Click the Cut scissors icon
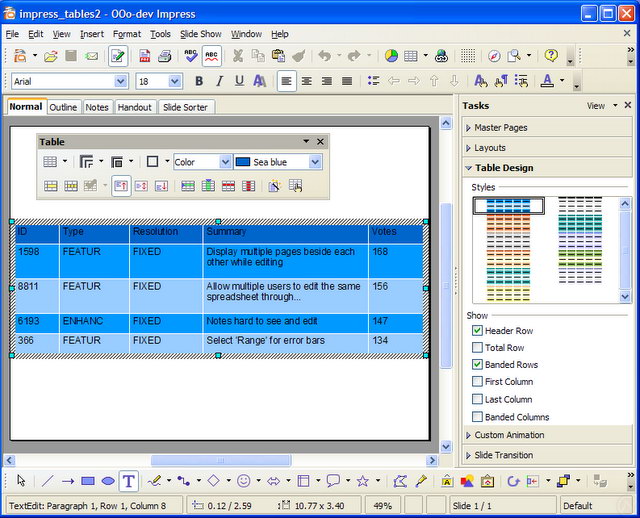This screenshot has width=640, height=518. (x=238, y=56)
